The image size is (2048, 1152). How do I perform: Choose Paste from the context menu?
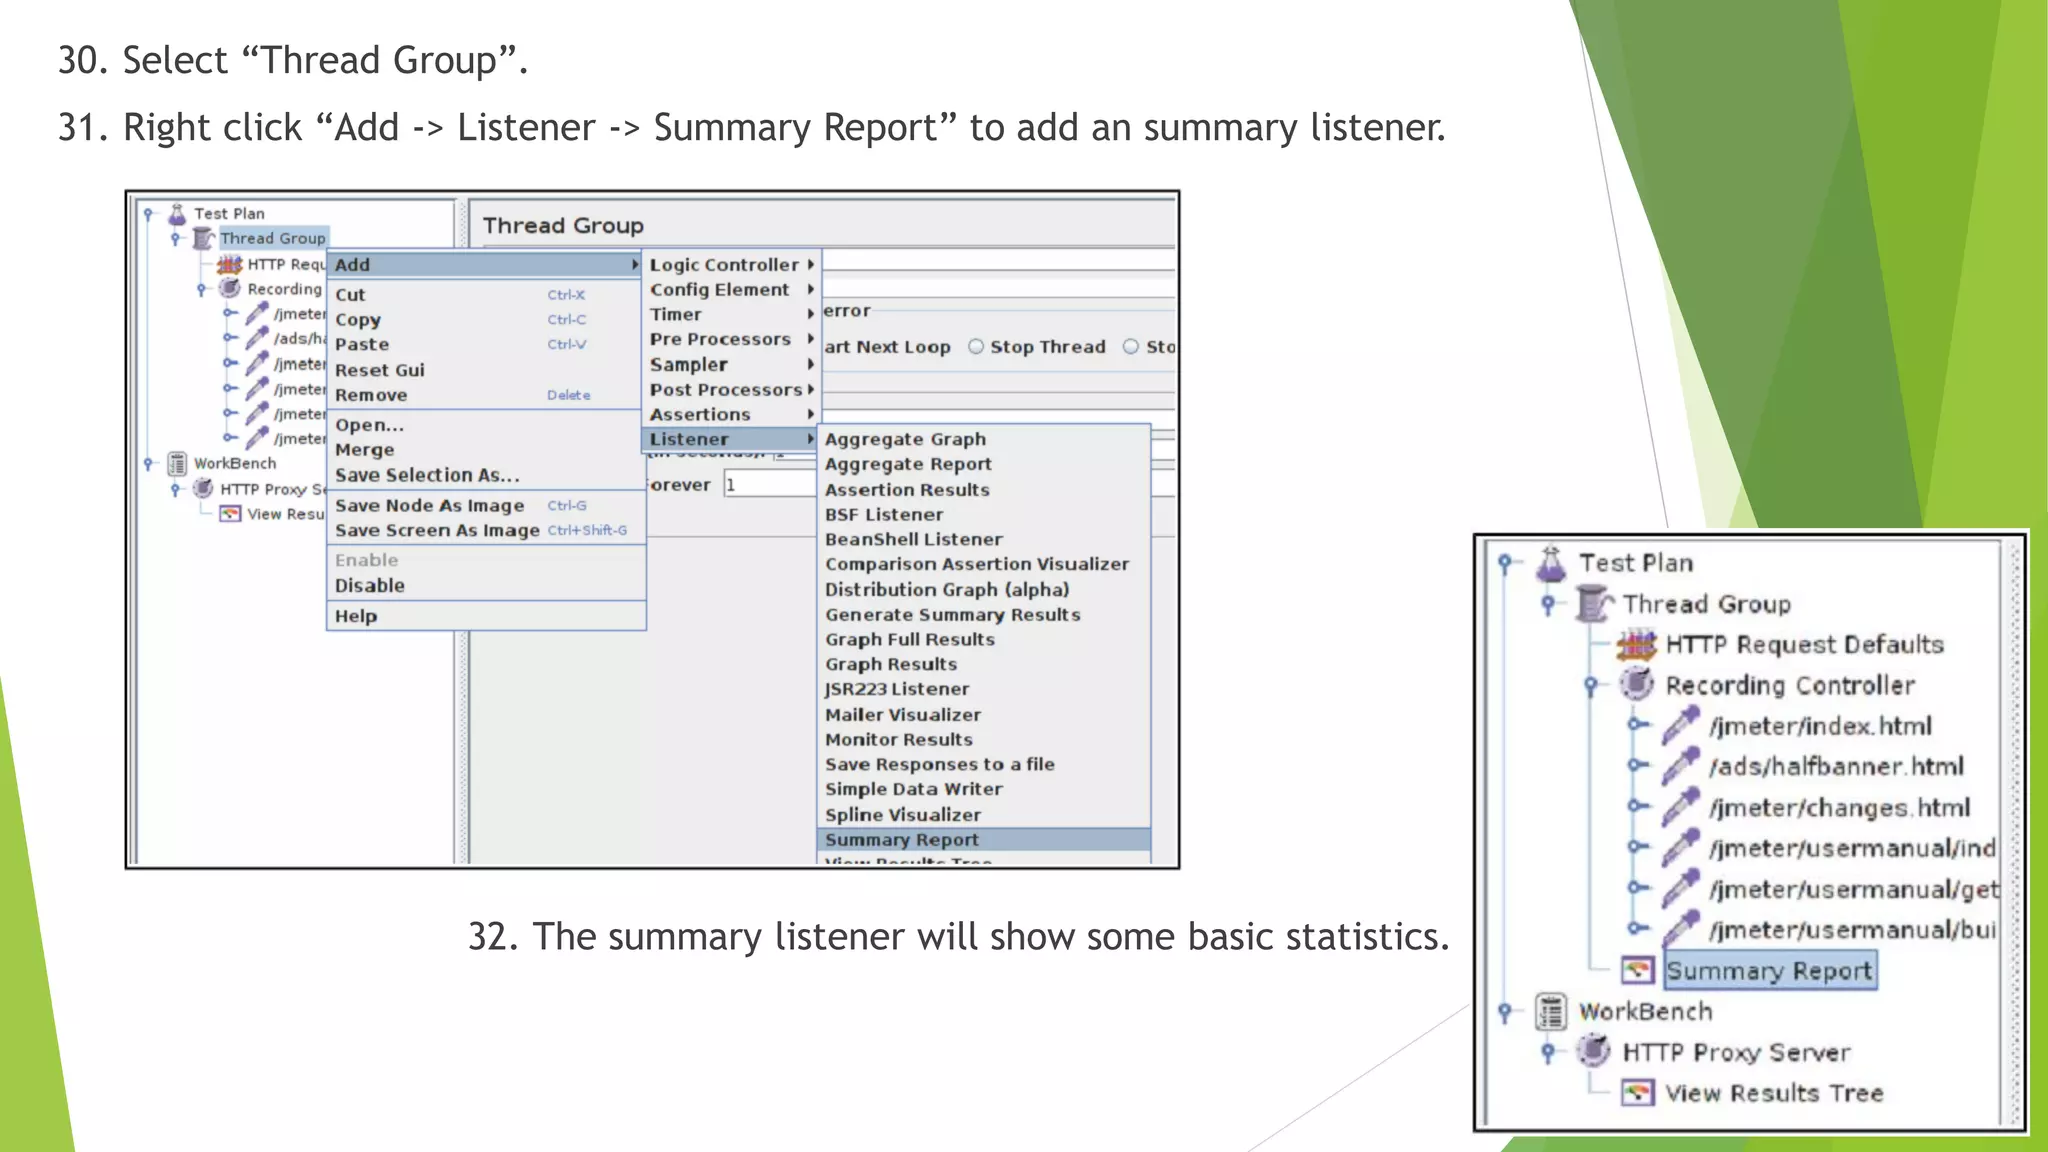tap(486, 345)
